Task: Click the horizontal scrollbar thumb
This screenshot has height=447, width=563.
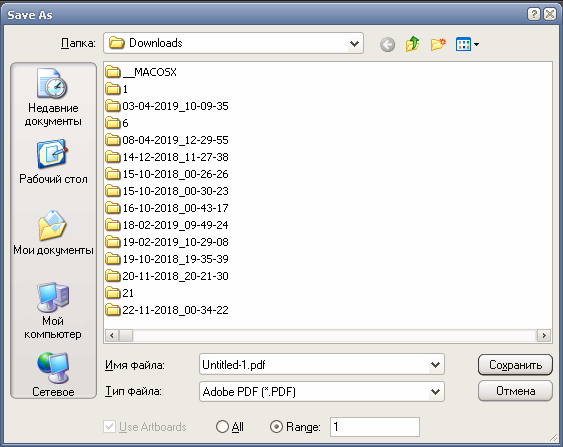Action: (x=126, y=335)
